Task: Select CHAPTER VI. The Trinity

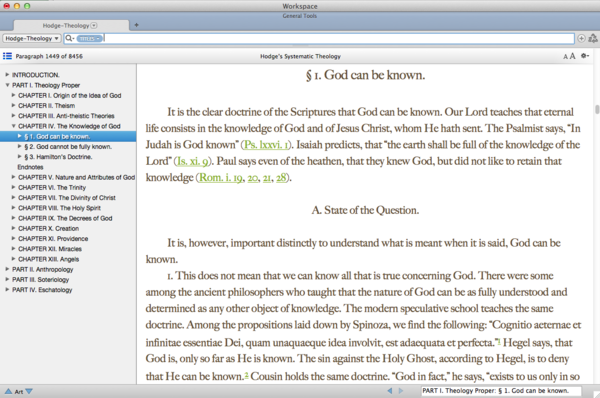Action: coord(52,188)
